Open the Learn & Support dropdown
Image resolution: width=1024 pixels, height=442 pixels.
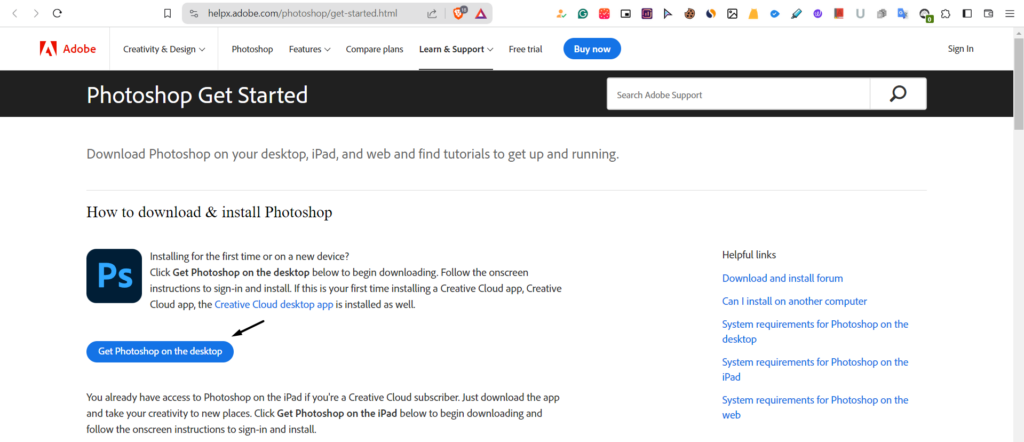tap(456, 49)
